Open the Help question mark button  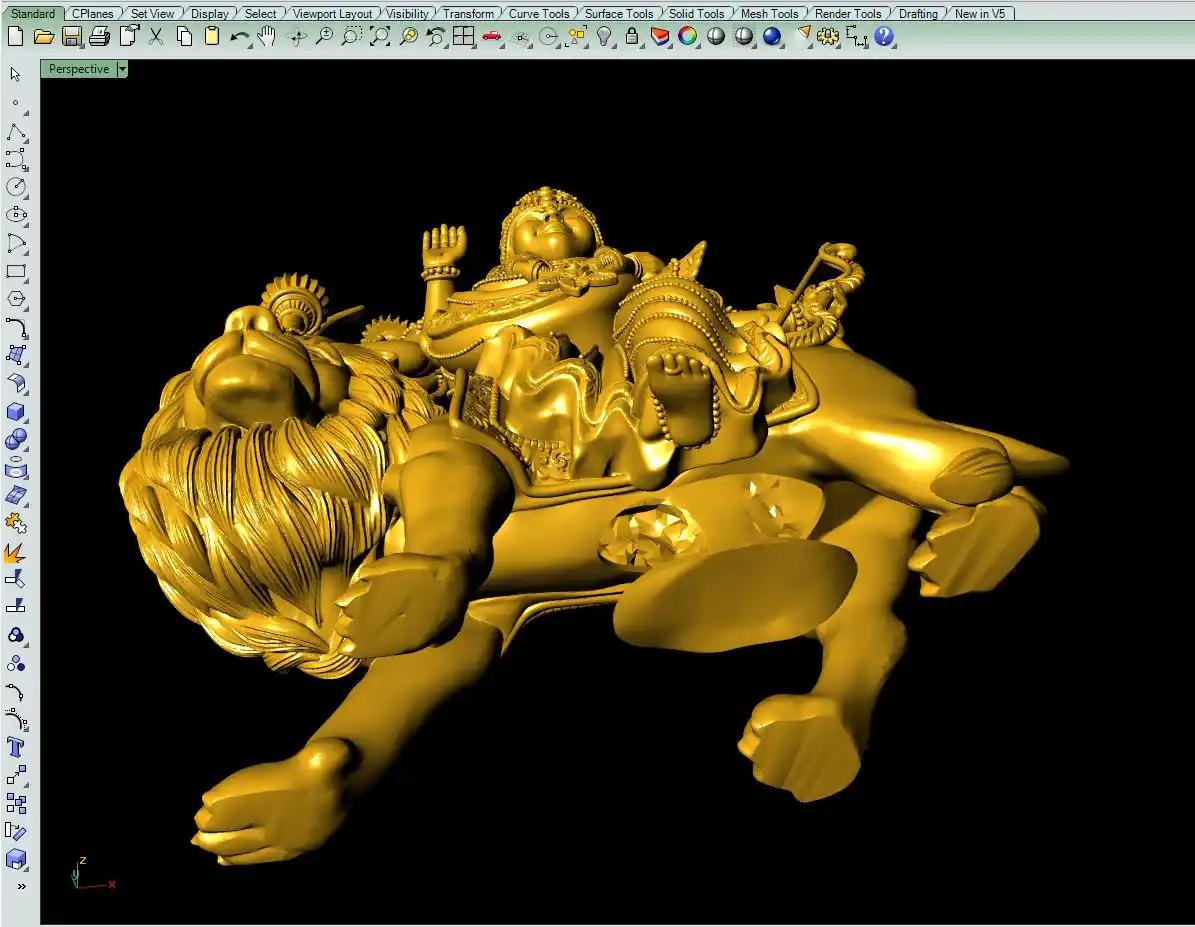(884, 37)
